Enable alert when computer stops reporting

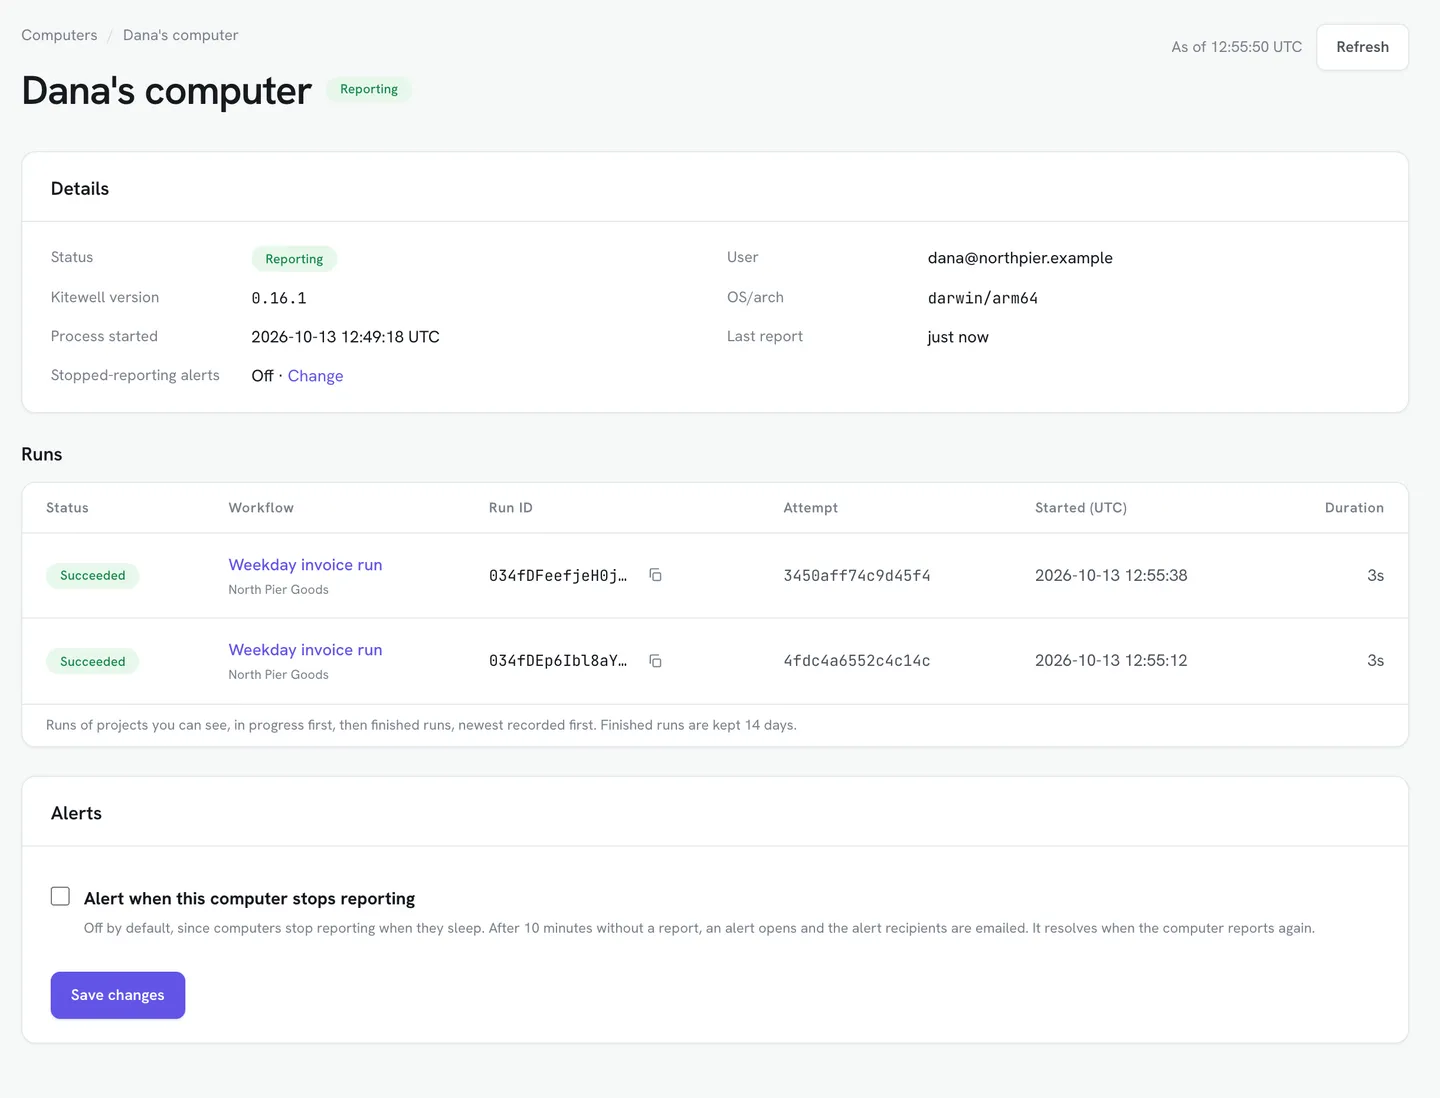(60, 896)
